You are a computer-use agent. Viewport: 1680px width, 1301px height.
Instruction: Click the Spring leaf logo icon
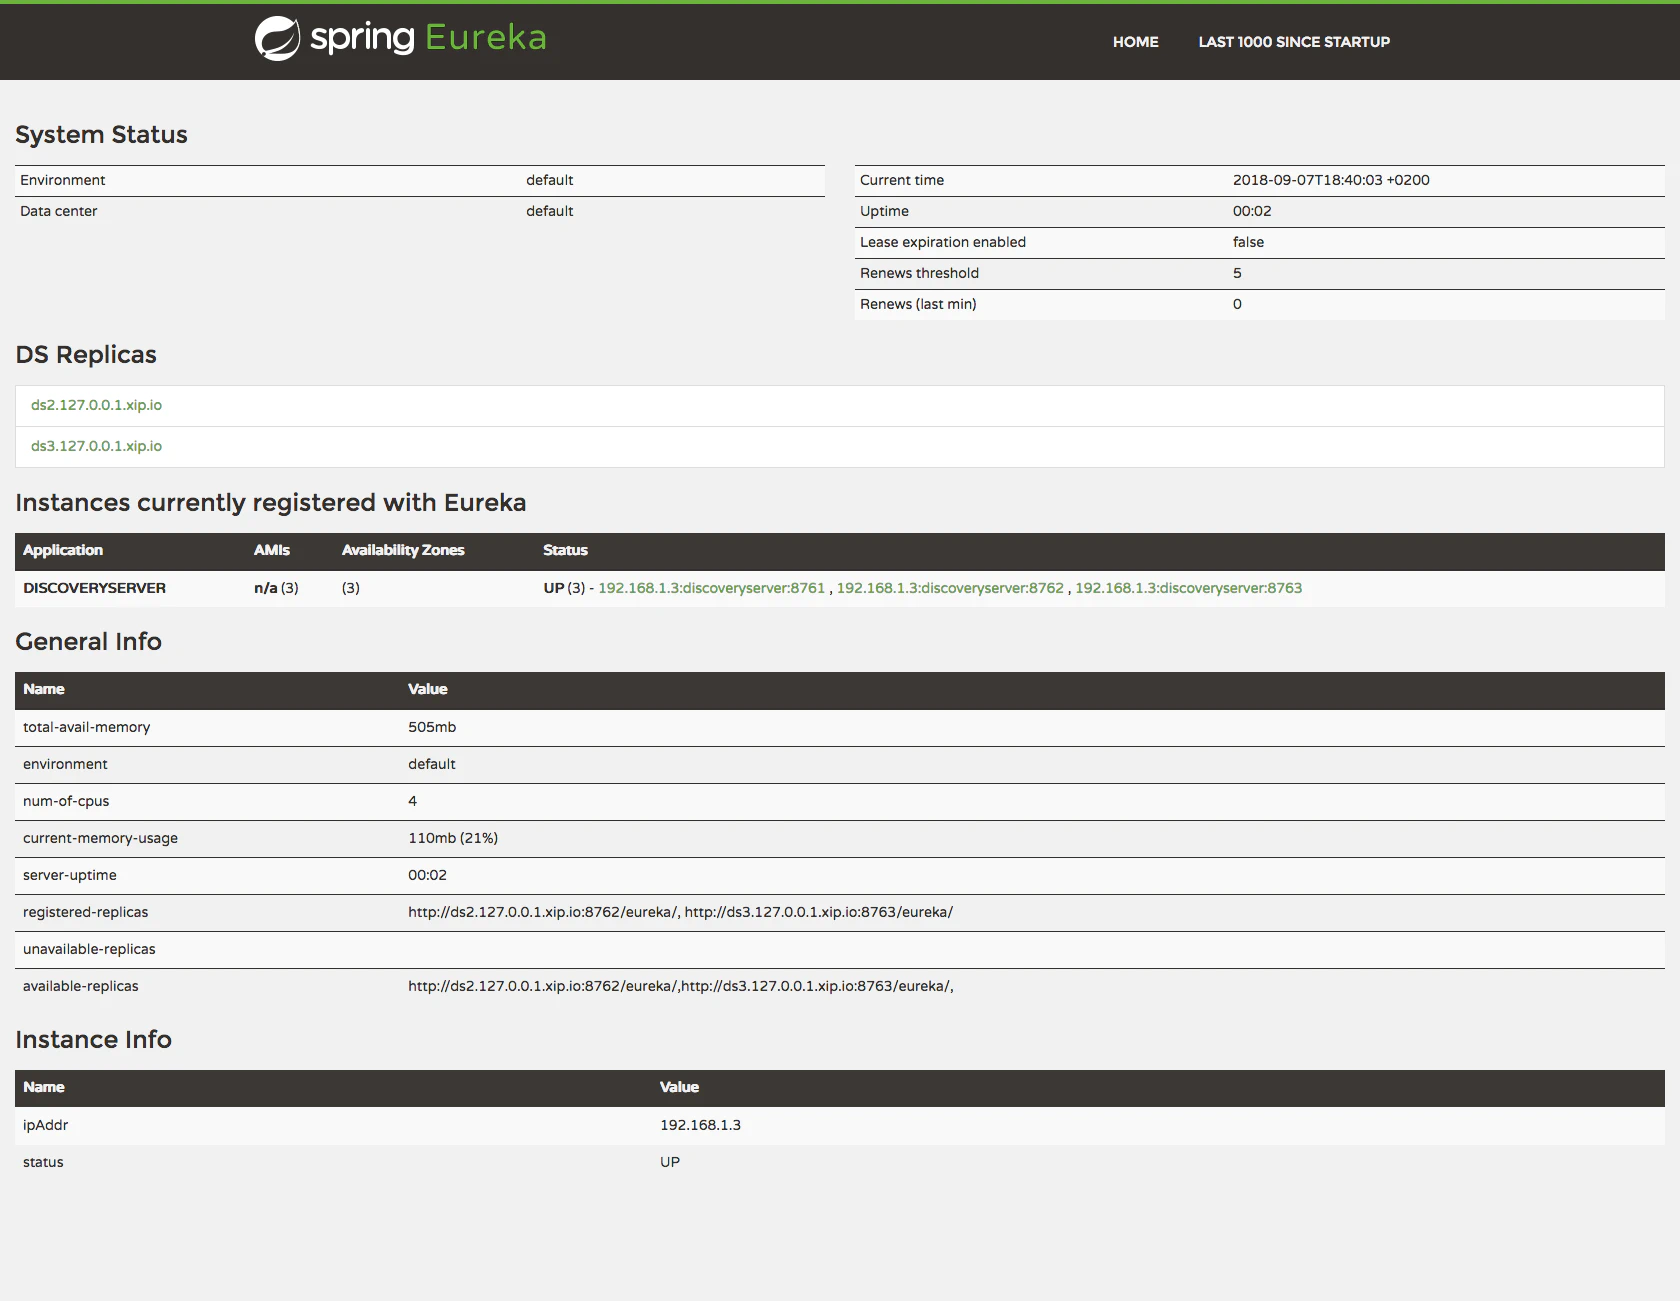[x=277, y=39]
